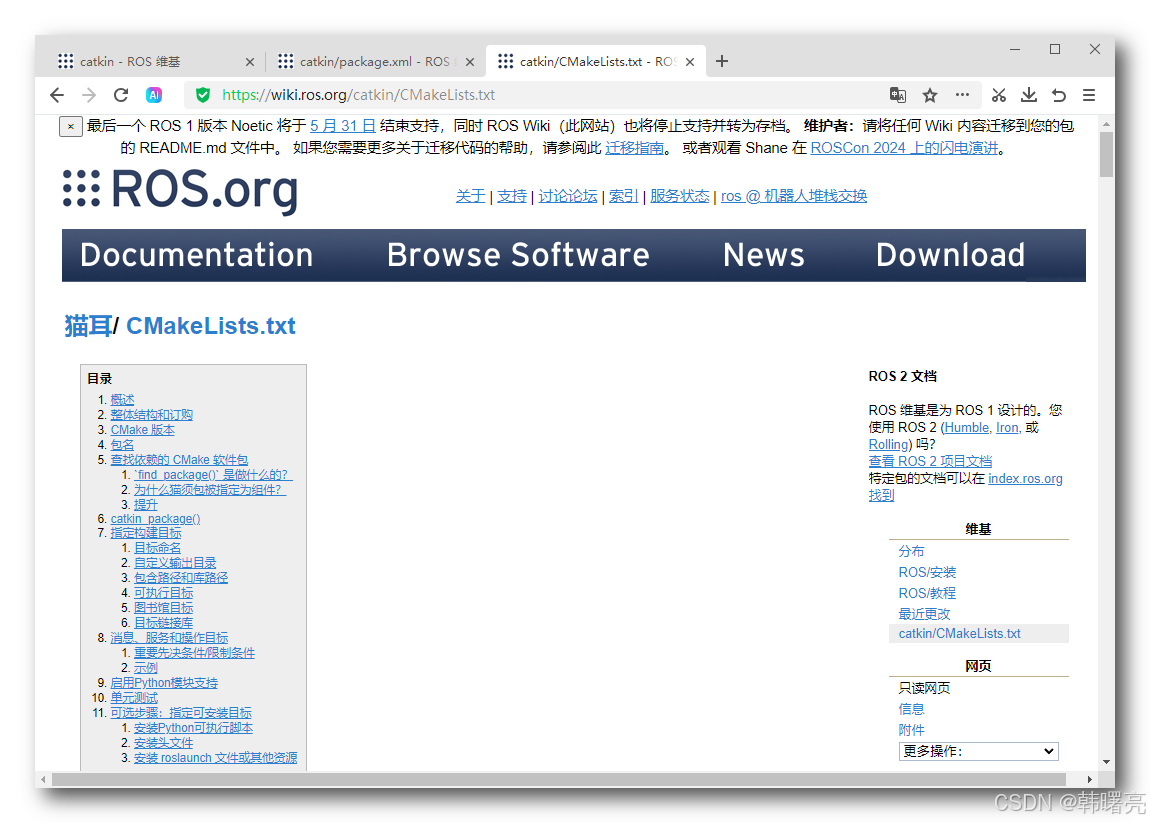Open the ROS/教程 sidebar link
The image size is (1150, 823).
pos(927,593)
